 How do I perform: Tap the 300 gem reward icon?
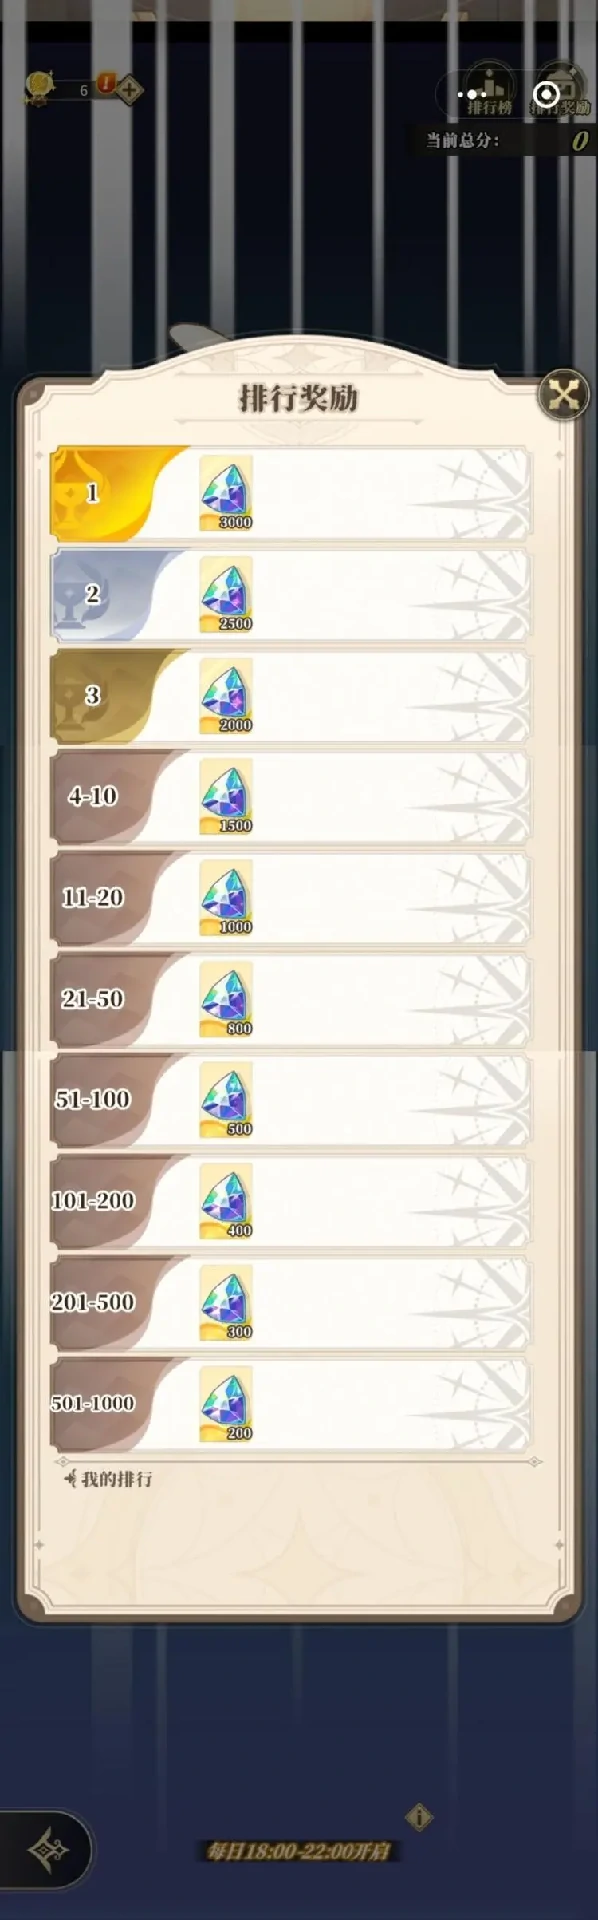226,1302
